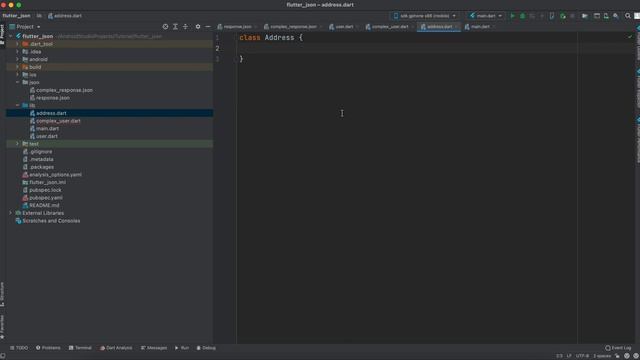Screen dimensions: 640x360
Task: Select user.dart in project tree
Action: (47, 136)
